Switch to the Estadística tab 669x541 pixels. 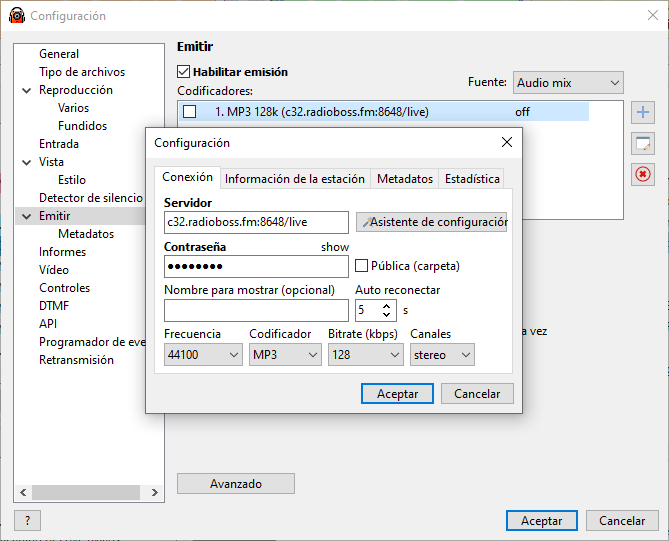472,179
